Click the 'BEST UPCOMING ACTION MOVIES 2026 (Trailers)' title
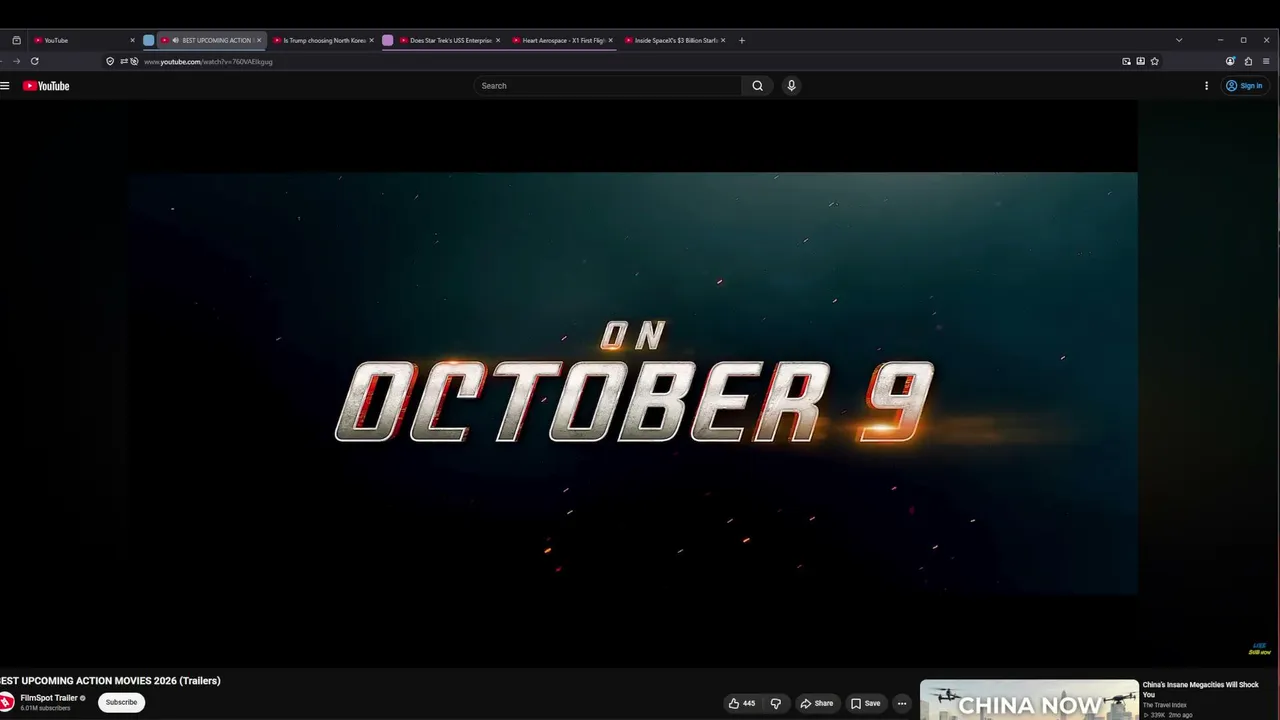Viewport: 1280px width, 720px height. coord(110,681)
